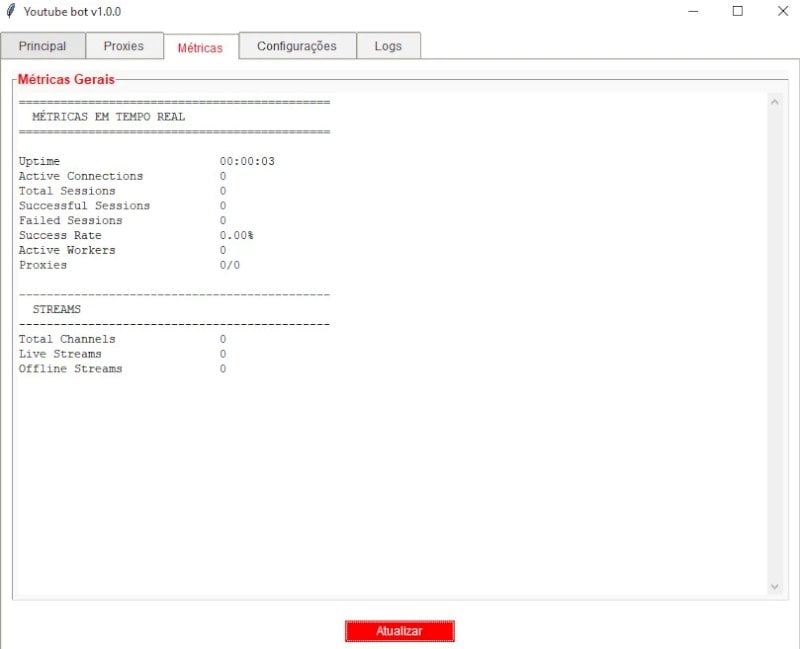Select the Métricas tab
This screenshot has width=800, height=649.
[201, 47]
